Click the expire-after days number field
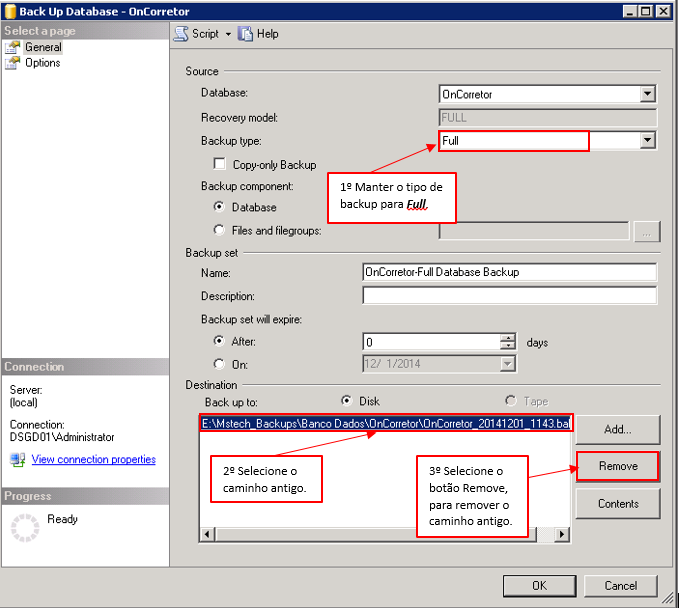This screenshot has height=608, width=680. pos(431,342)
